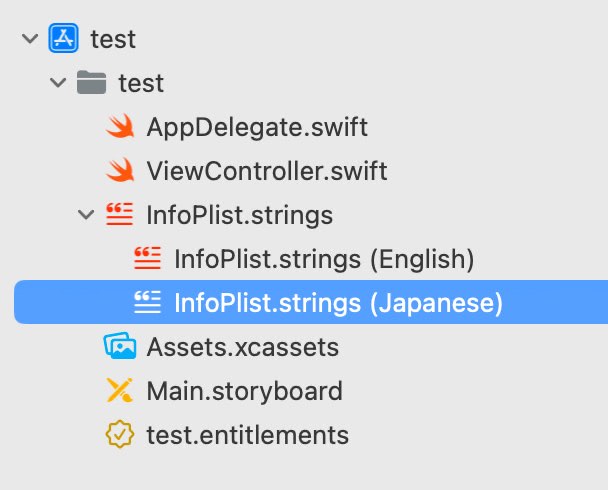Collapse the InfoPlist.strings group chevron
Screen dimensions: 608x490
86,214
